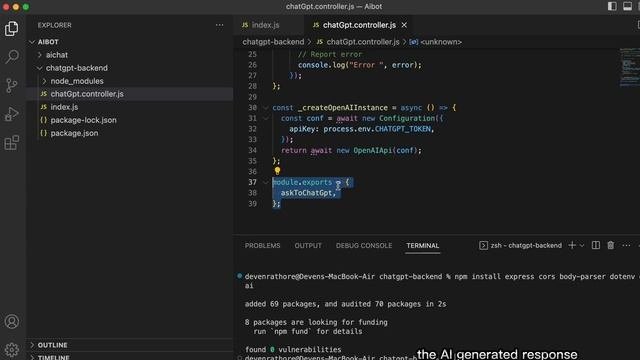640x360 pixels.
Task: Click CHATGPT_TOKEN in line 32
Action: click(402, 129)
